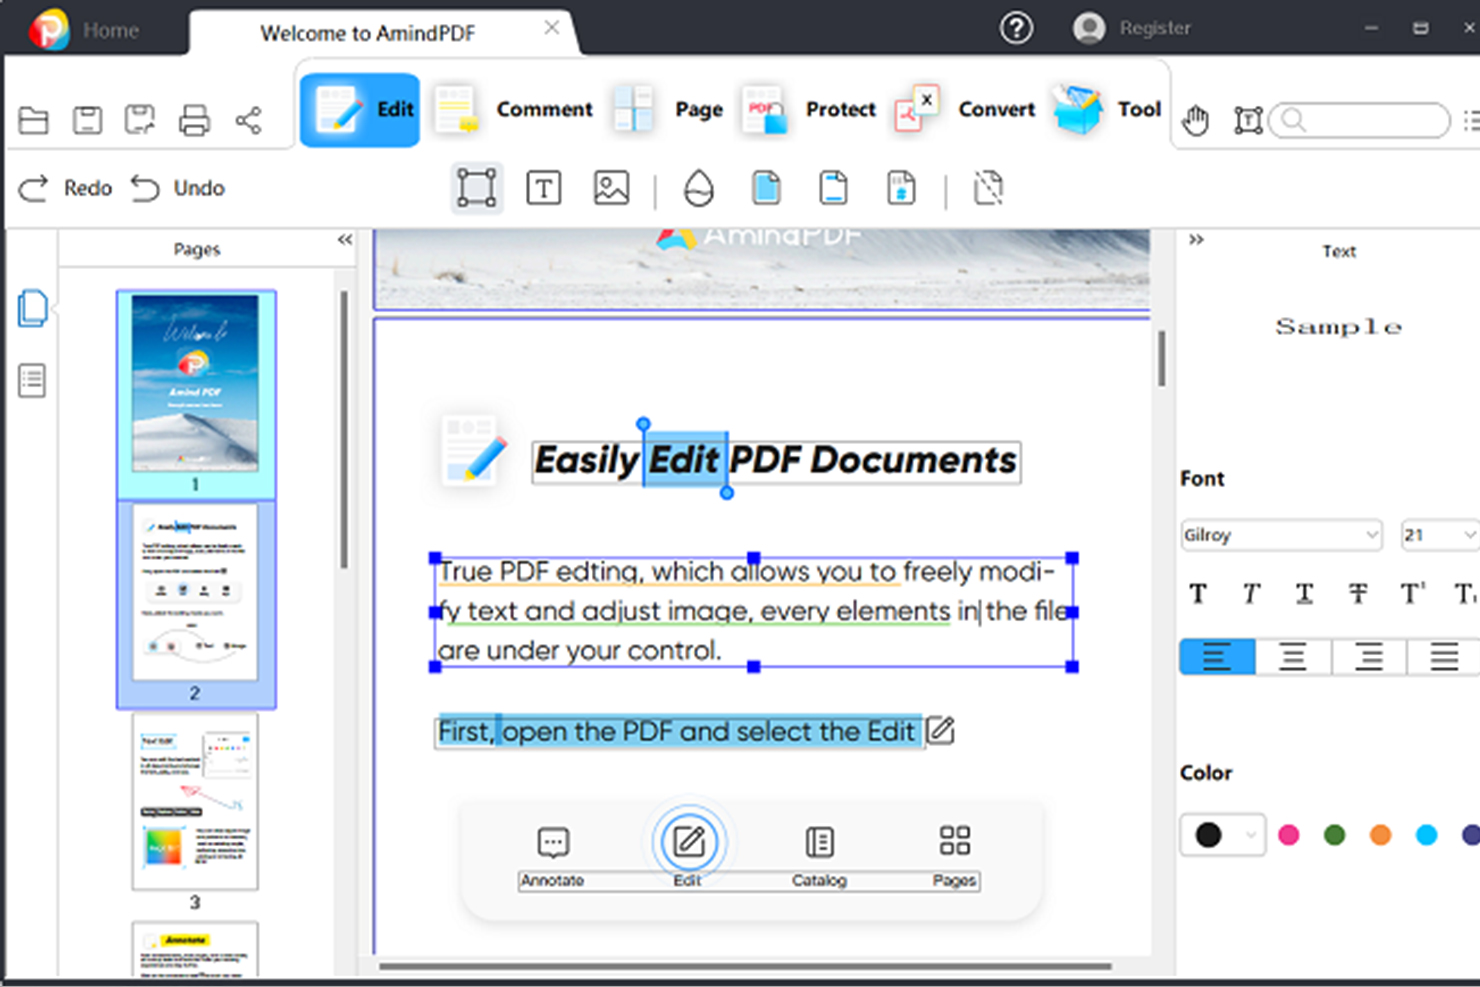1480x987 pixels.
Task: Open the Gilroy font family dropdown
Action: [1281, 534]
